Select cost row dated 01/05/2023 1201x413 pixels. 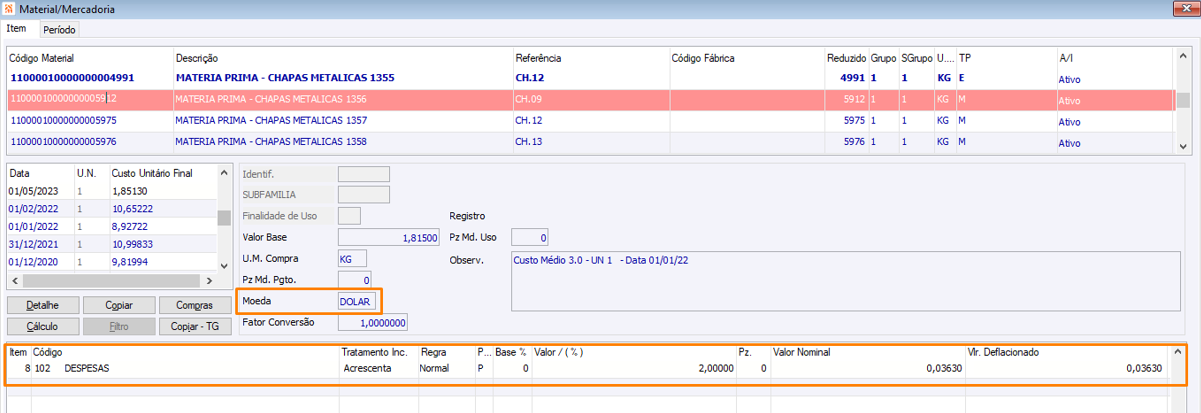click(112, 190)
